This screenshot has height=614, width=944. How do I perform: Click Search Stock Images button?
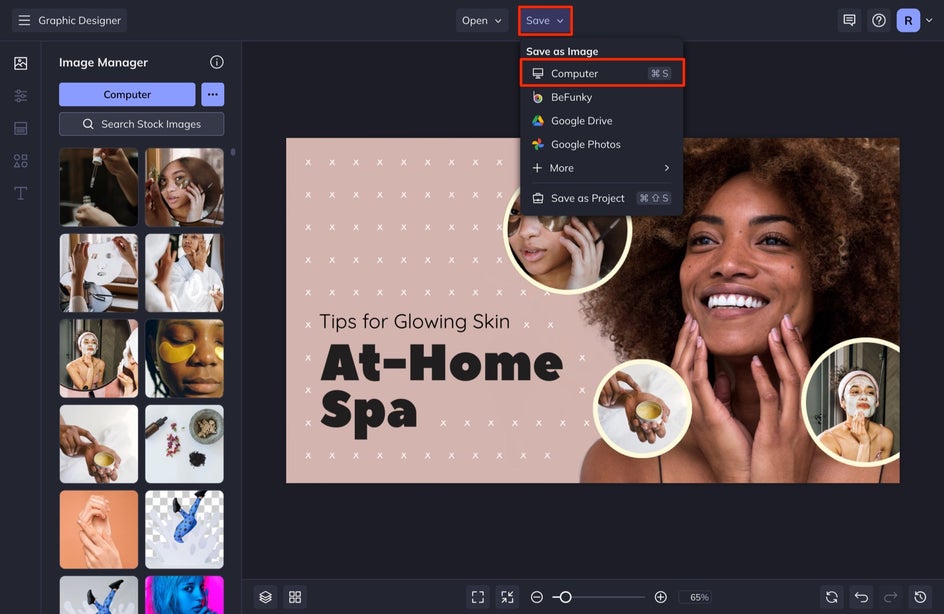141,124
